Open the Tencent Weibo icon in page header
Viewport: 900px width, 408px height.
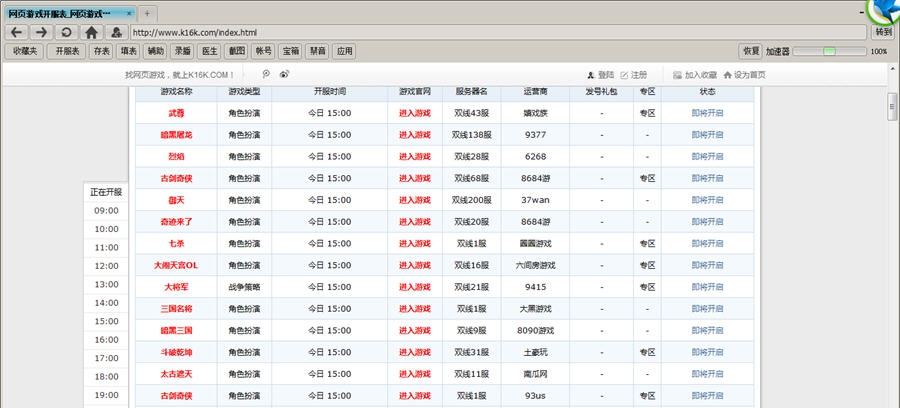pos(265,74)
